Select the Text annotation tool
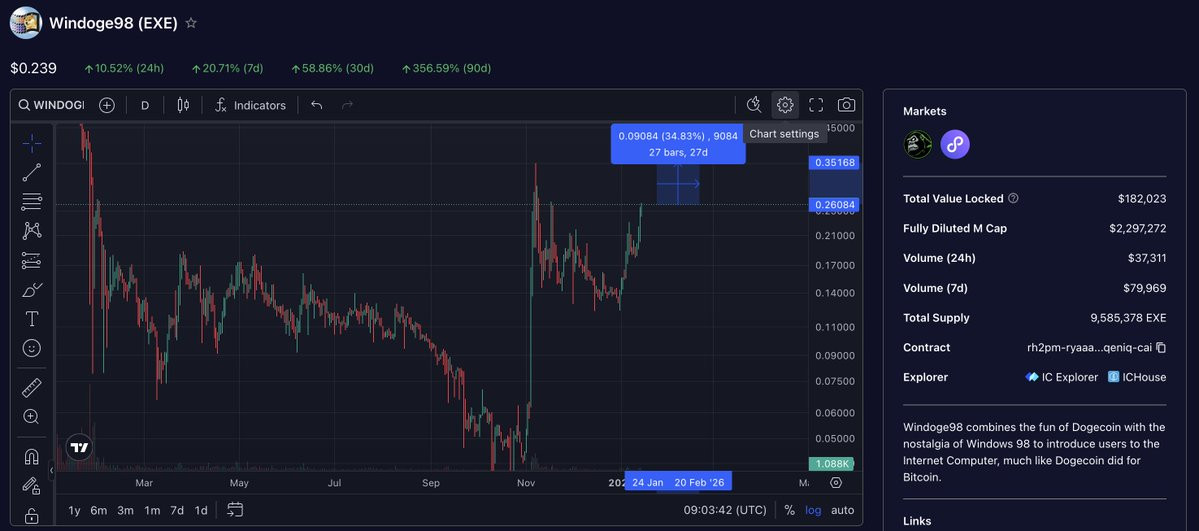The width and height of the screenshot is (1199, 531). (31, 319)
